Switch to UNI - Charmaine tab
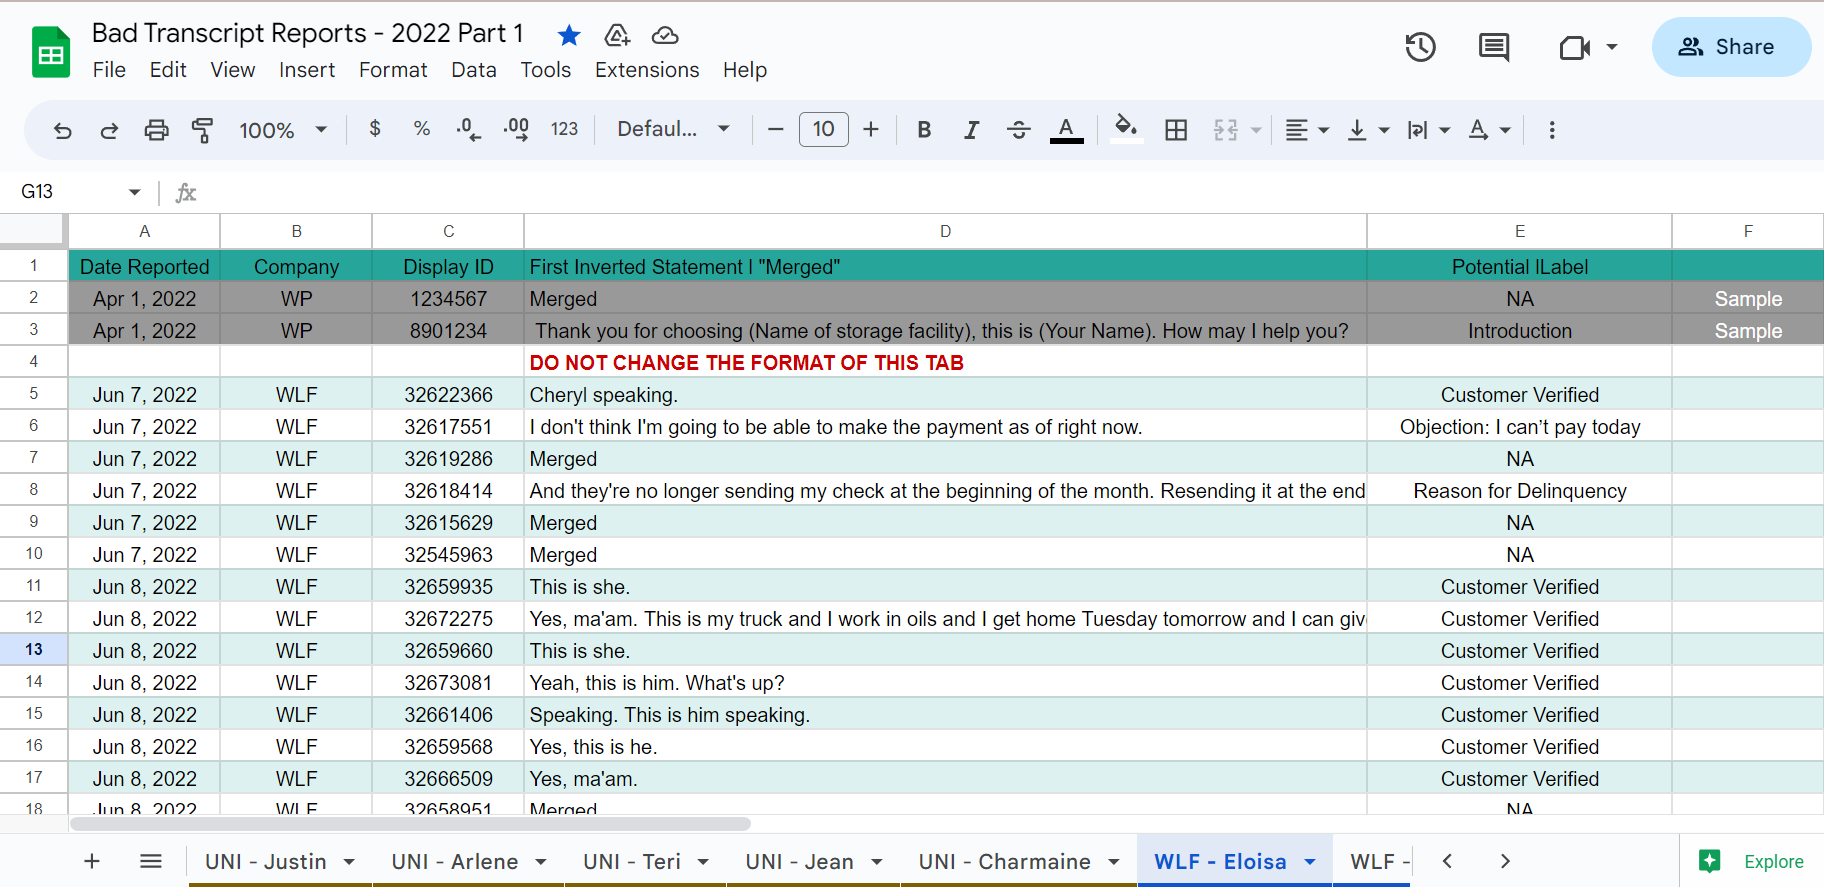The width and height of the screenshot is (1824, 887). [1005, 861]
